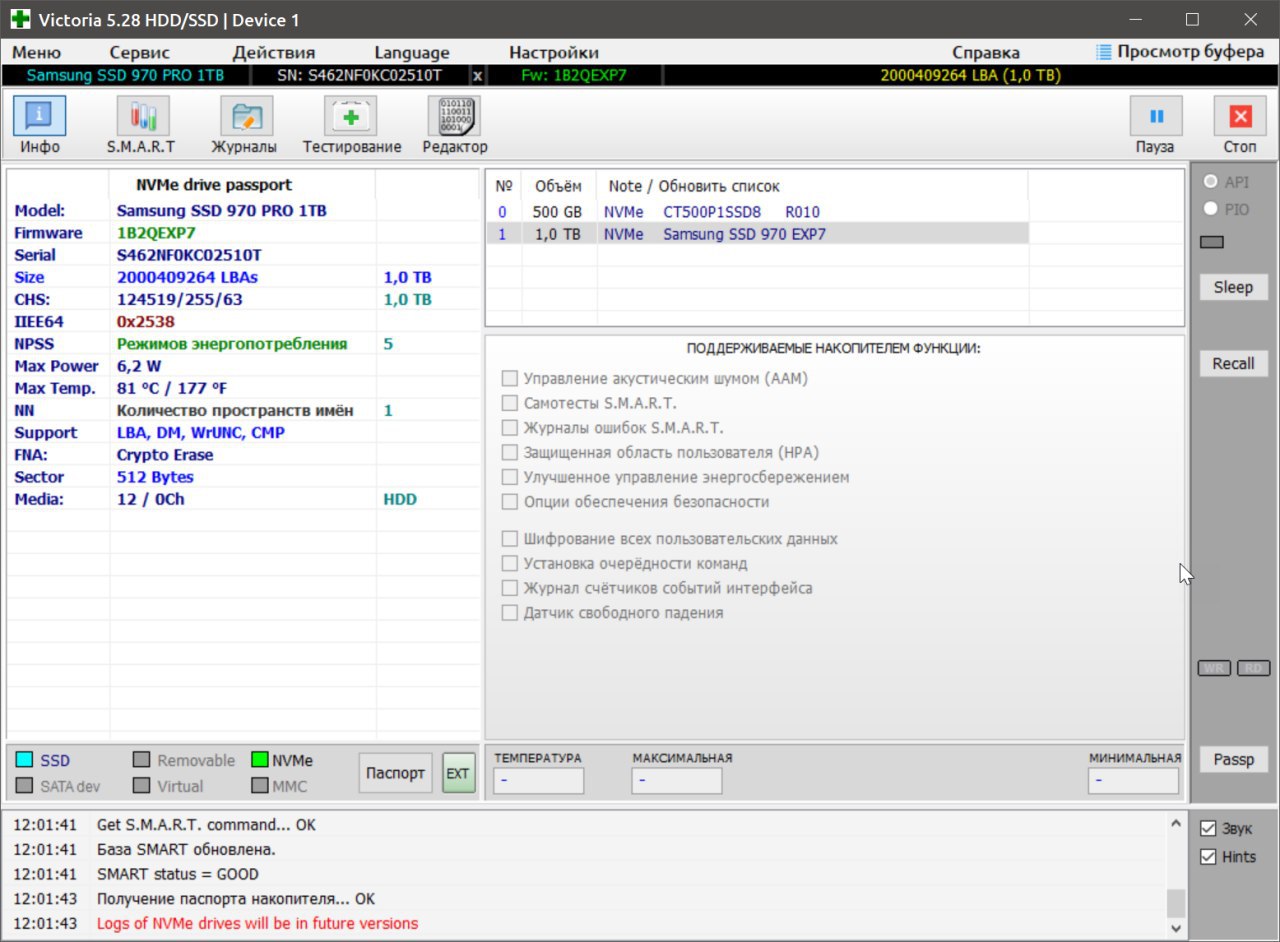Click the RD indicator in right panel
The width and height of the screenshot is (1280, 942).
pyautogui.click(x=1253, y=668)
